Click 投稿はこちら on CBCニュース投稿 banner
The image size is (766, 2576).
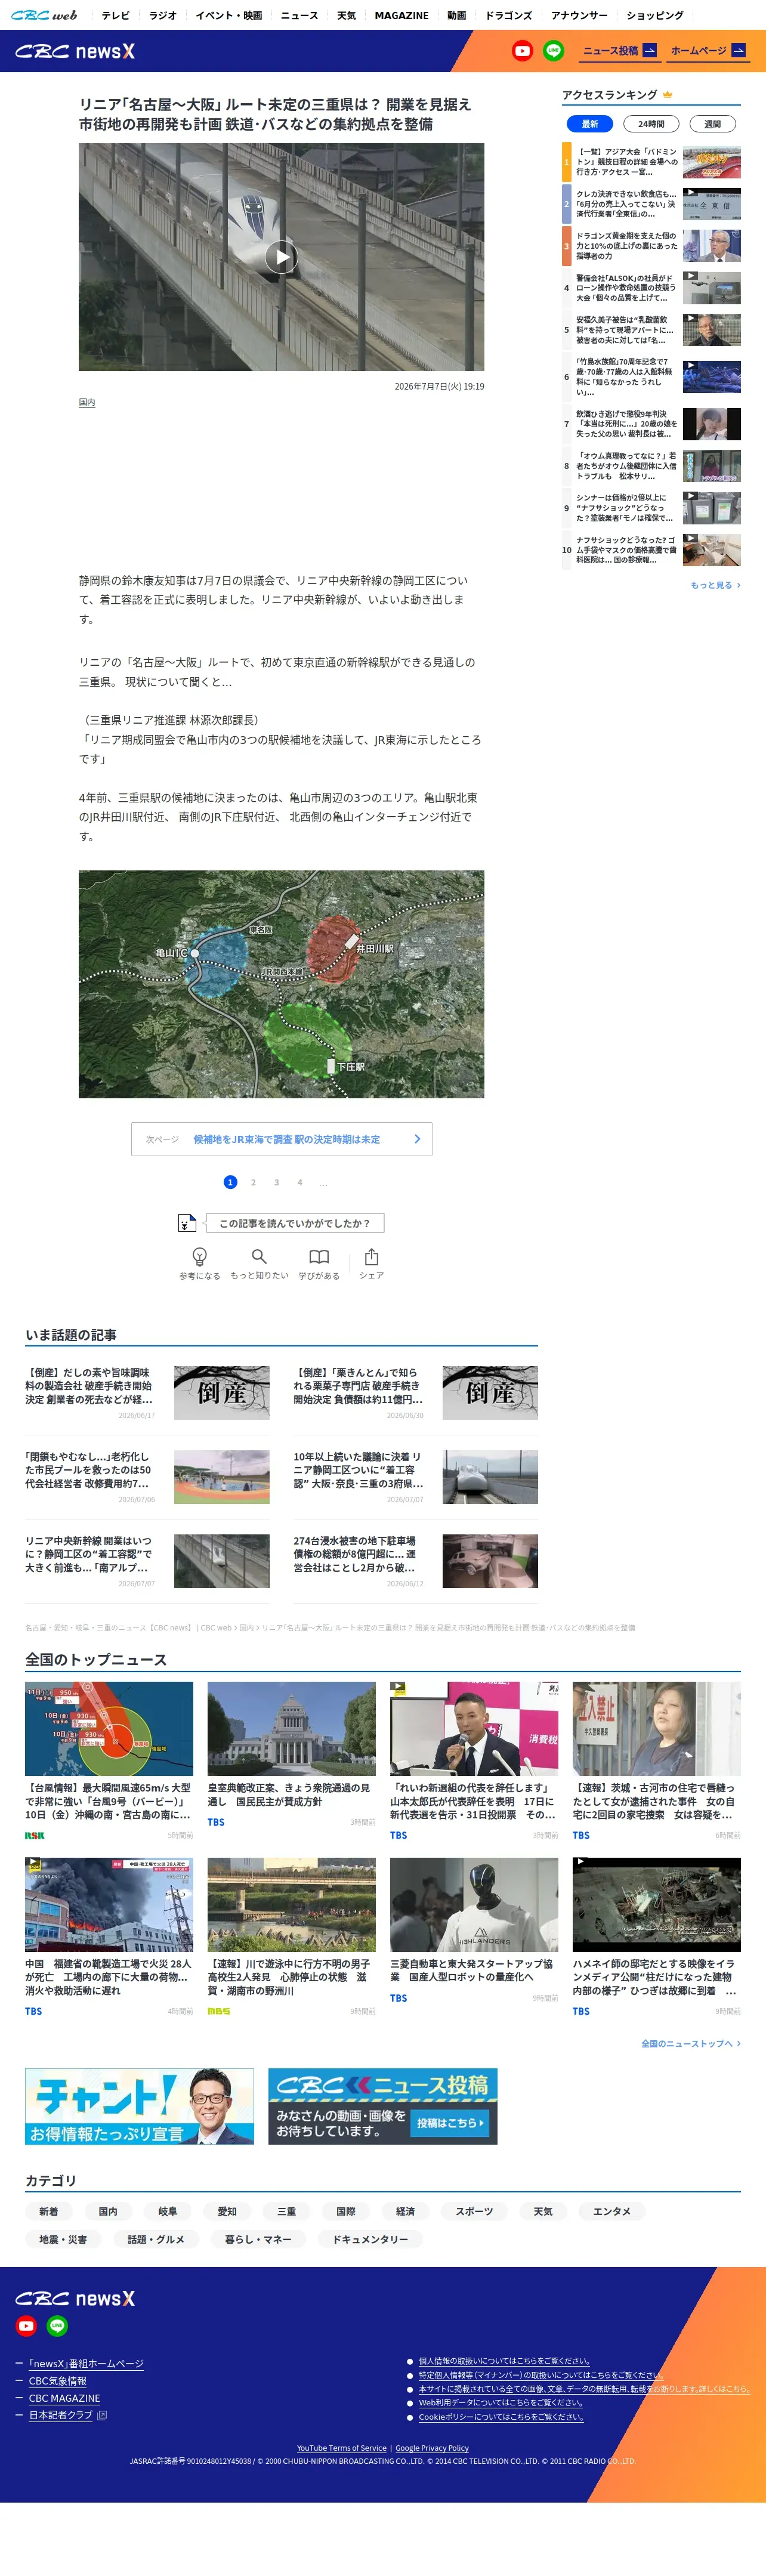pos(450,2123)
